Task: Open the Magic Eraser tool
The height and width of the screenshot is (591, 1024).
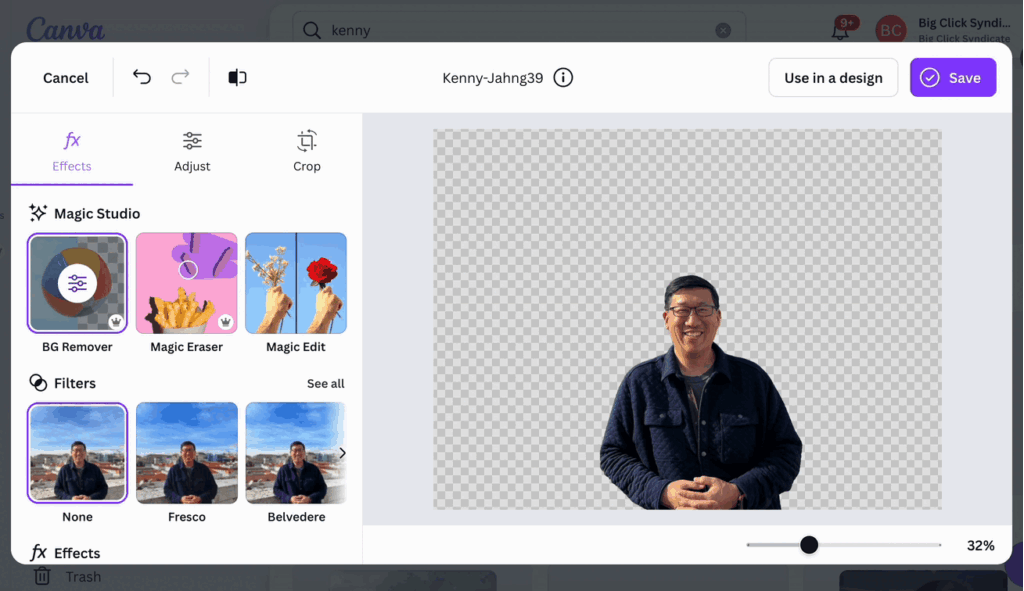Action: [x=186, y=282]
